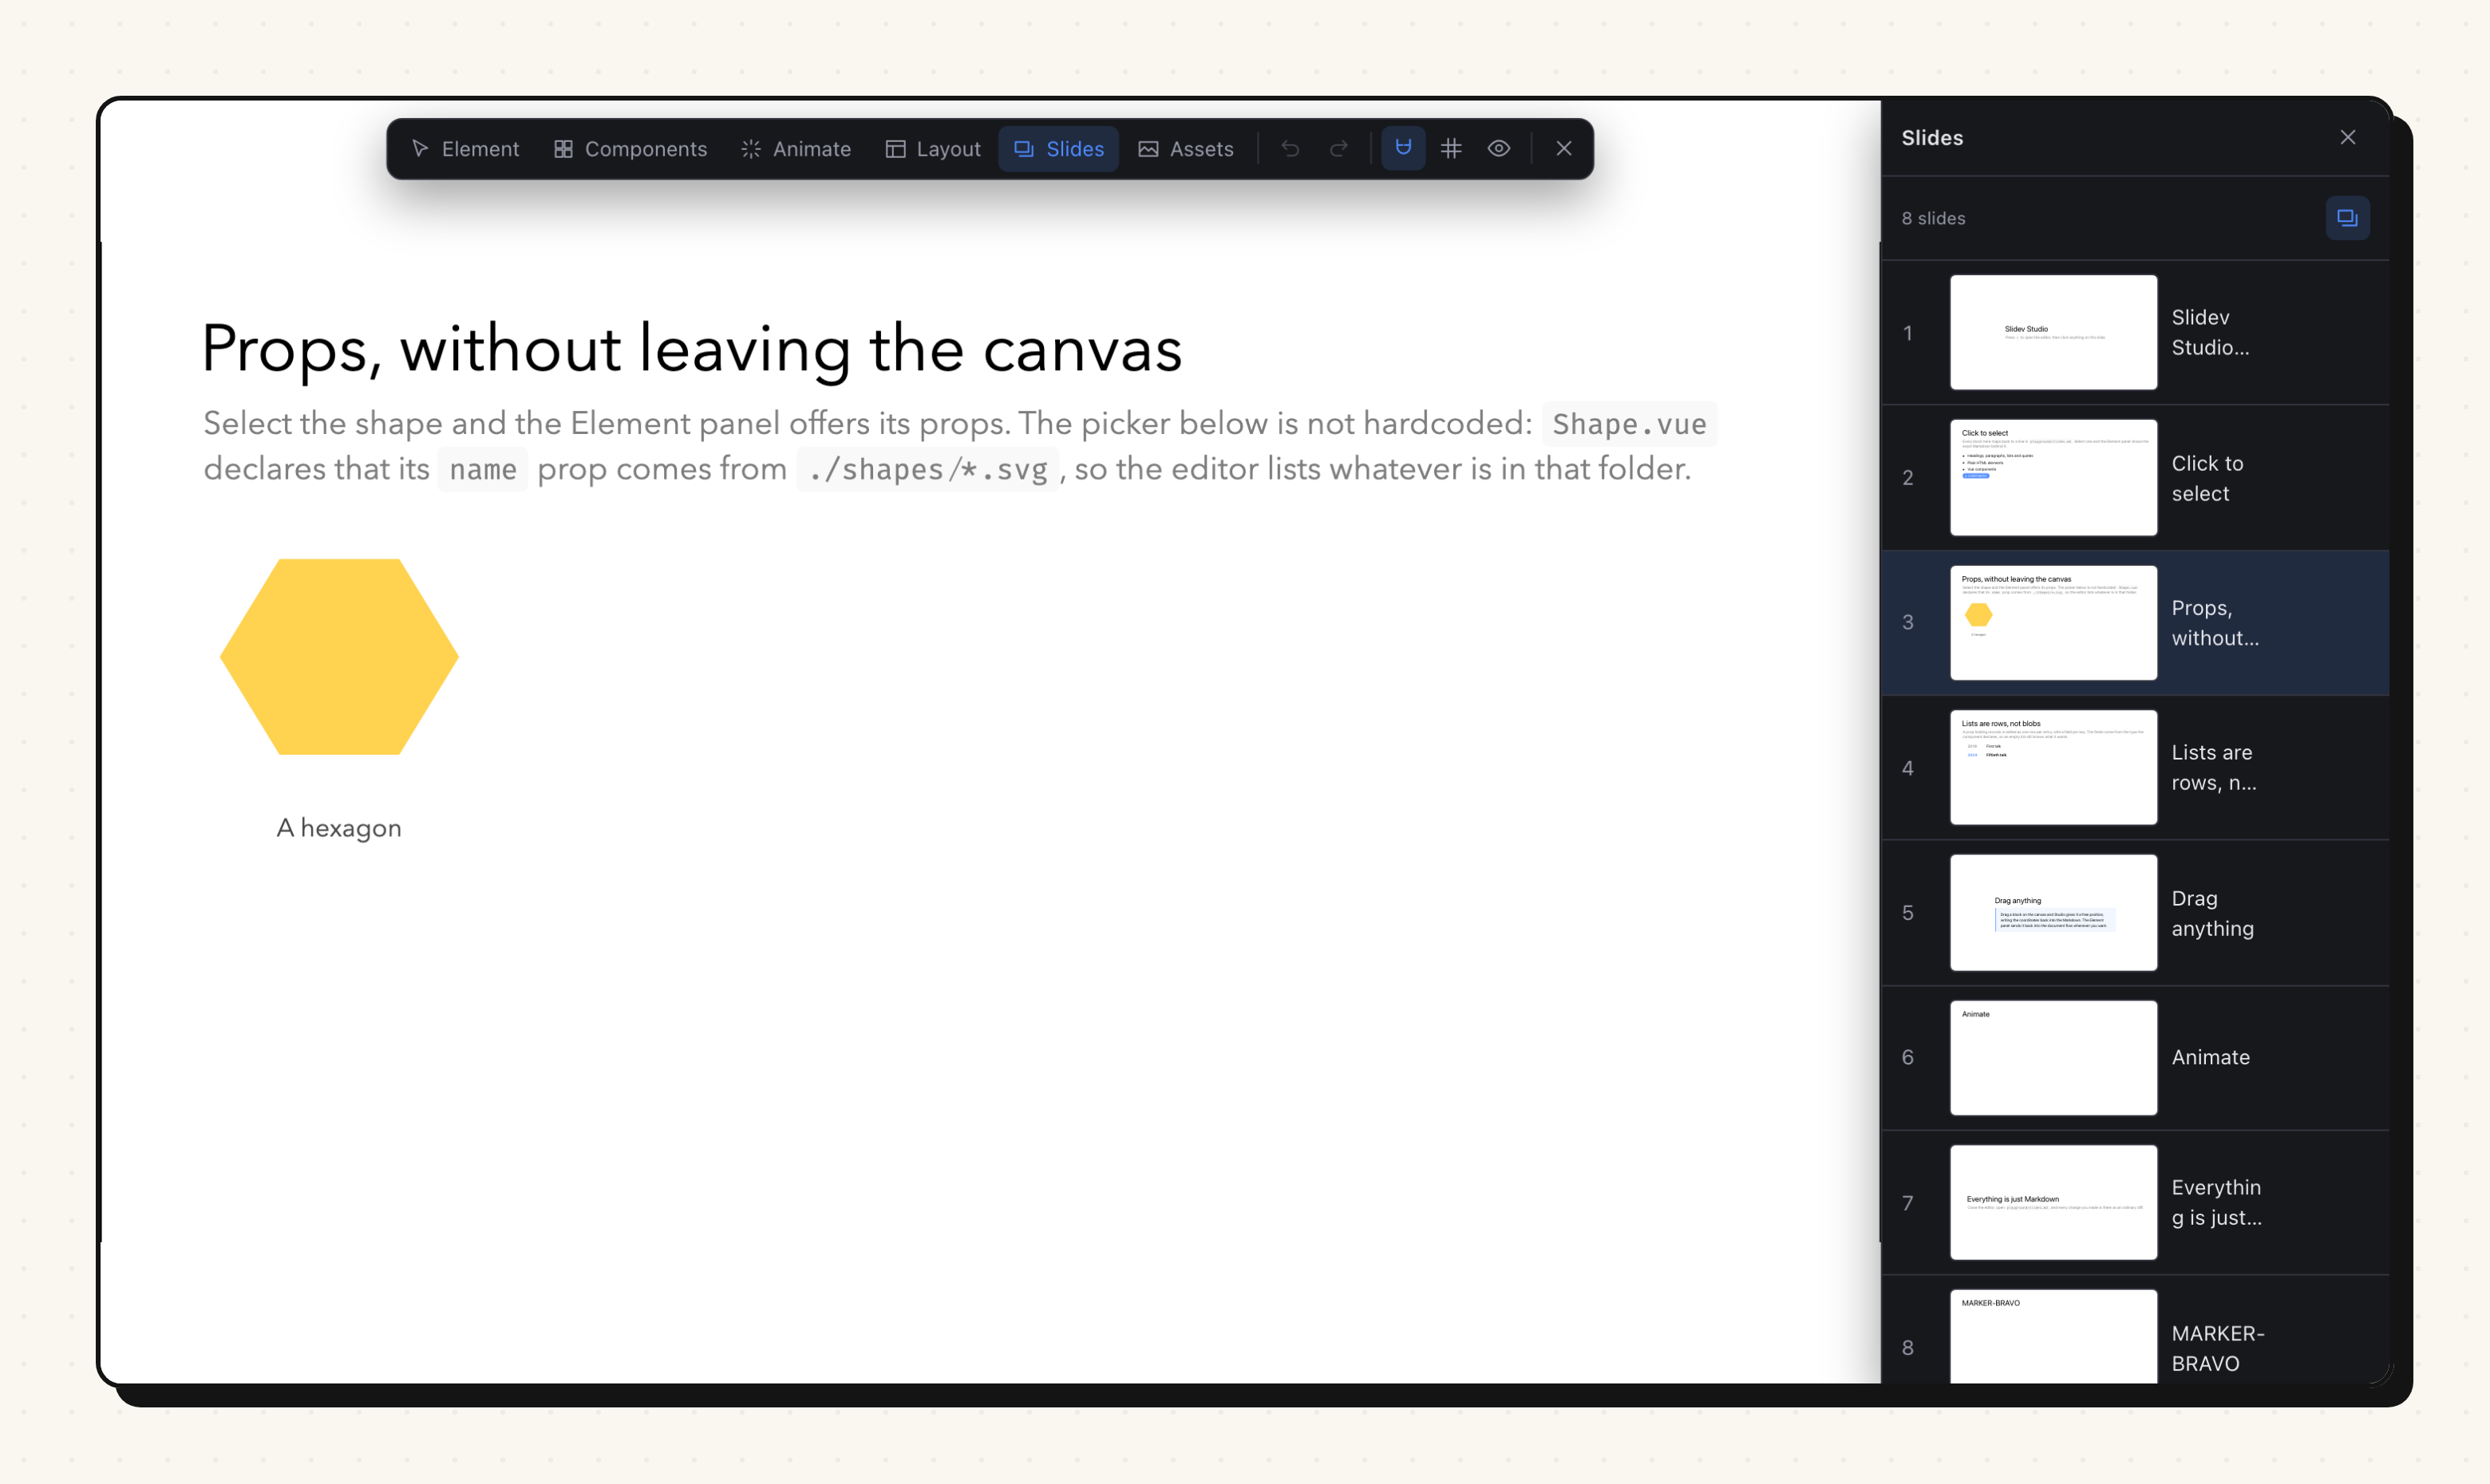This screenshot has width=2490, height=1484.
Task: Toggle the grid overlay icon
Action: (1451, 148)
